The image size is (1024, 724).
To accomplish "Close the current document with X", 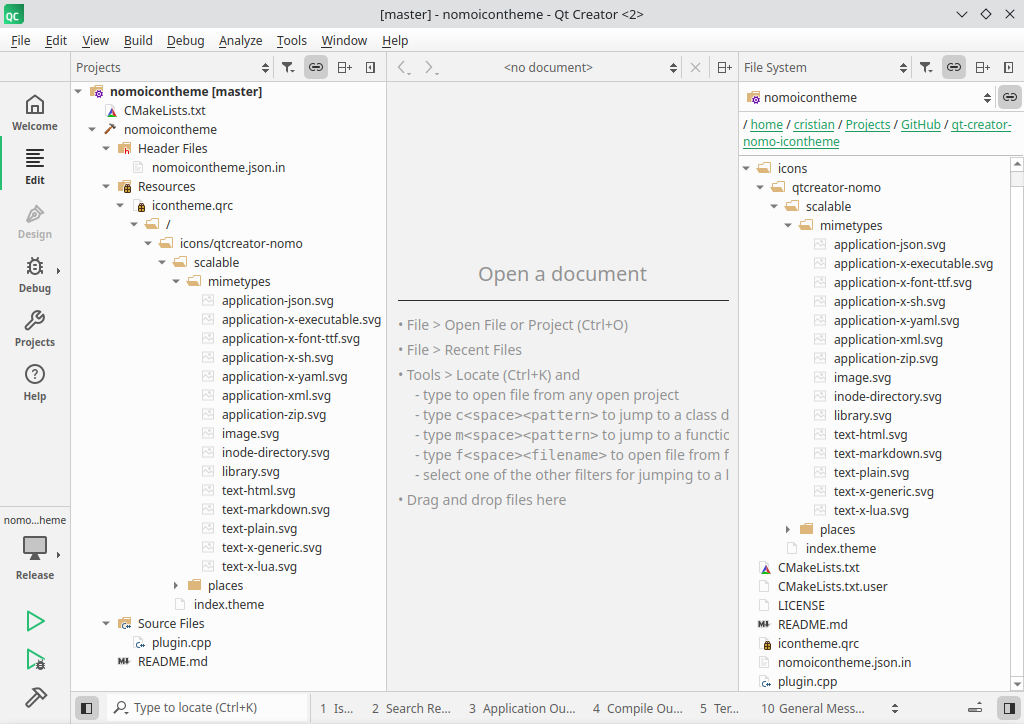I will 696,67.
